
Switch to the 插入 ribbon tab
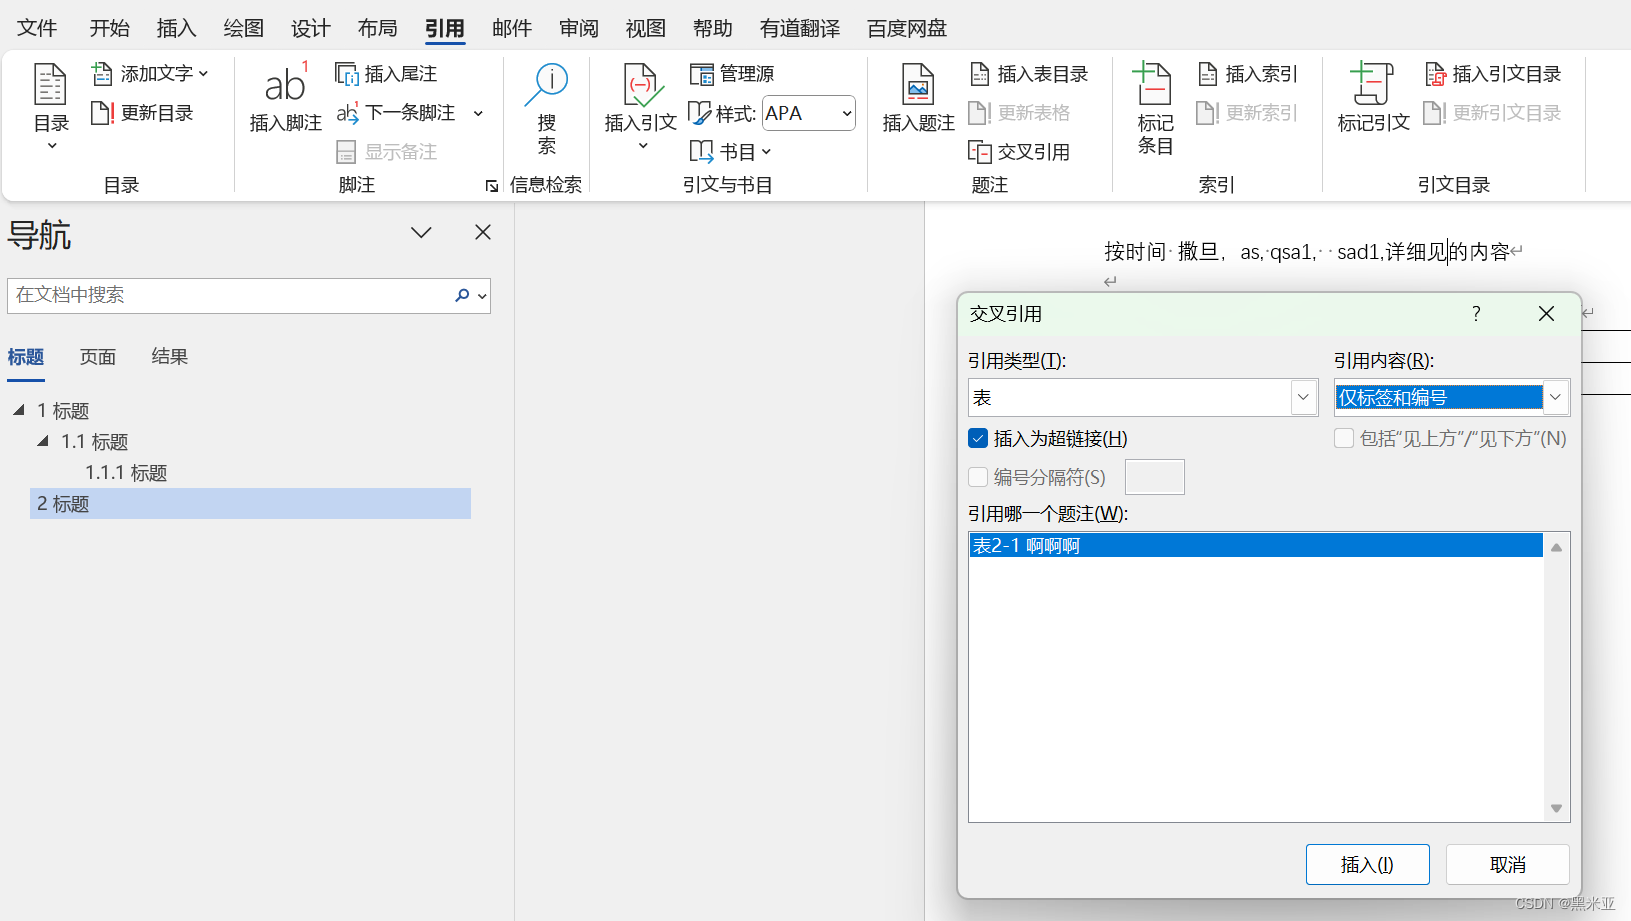click(x=176, y=28)
